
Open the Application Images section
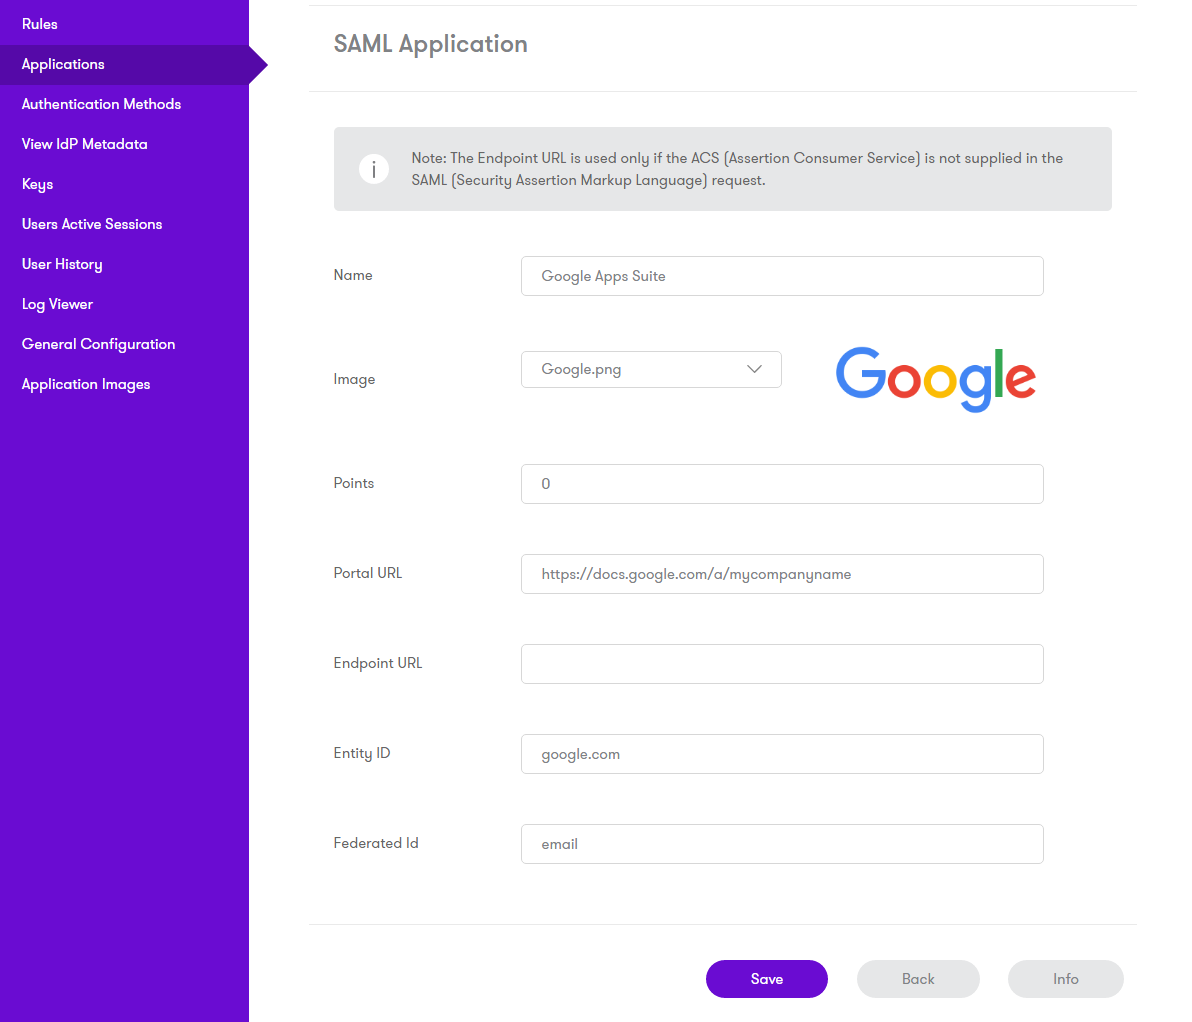click(x=85, y=383)
